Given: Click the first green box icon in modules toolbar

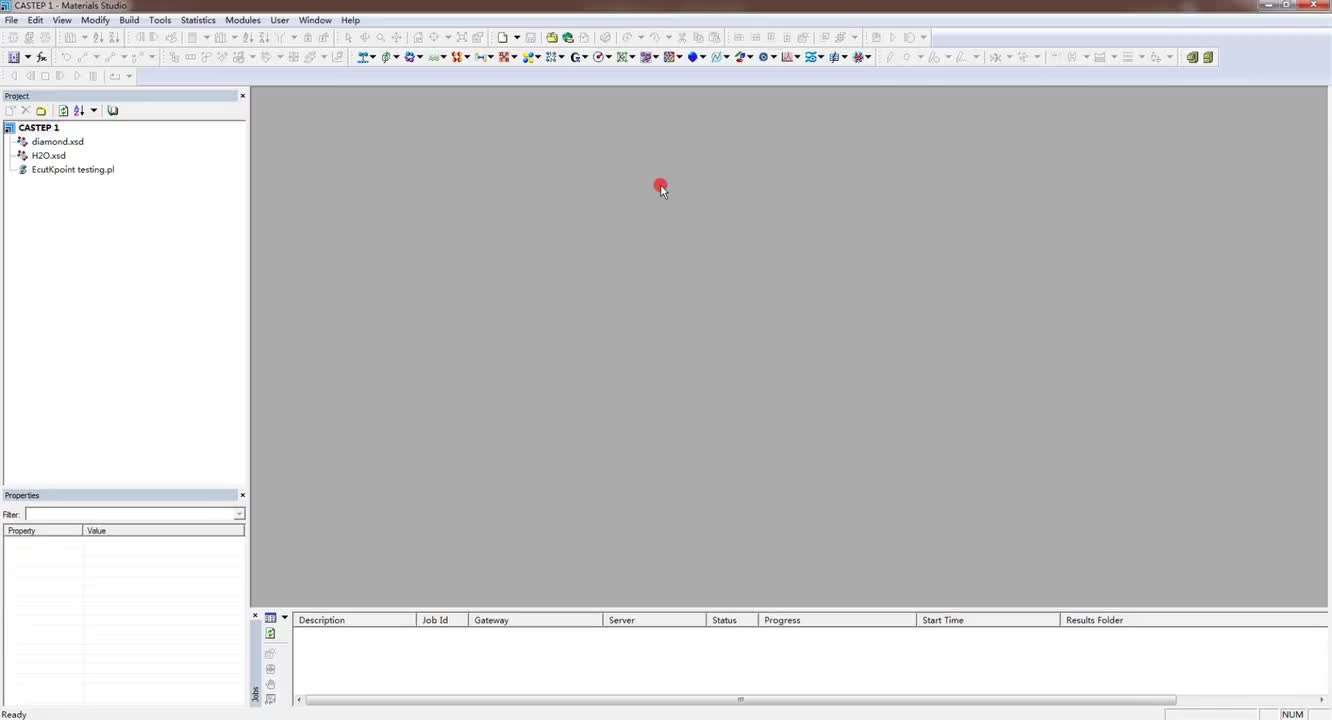Looking at the screenshot, I should [1192, 57].
